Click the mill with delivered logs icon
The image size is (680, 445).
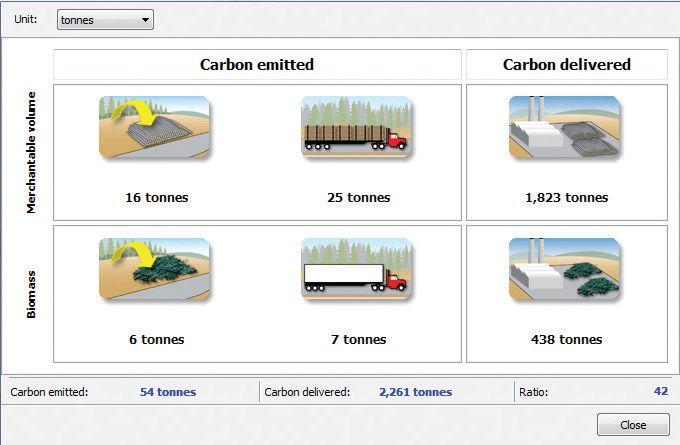click(x=565, y=128)
